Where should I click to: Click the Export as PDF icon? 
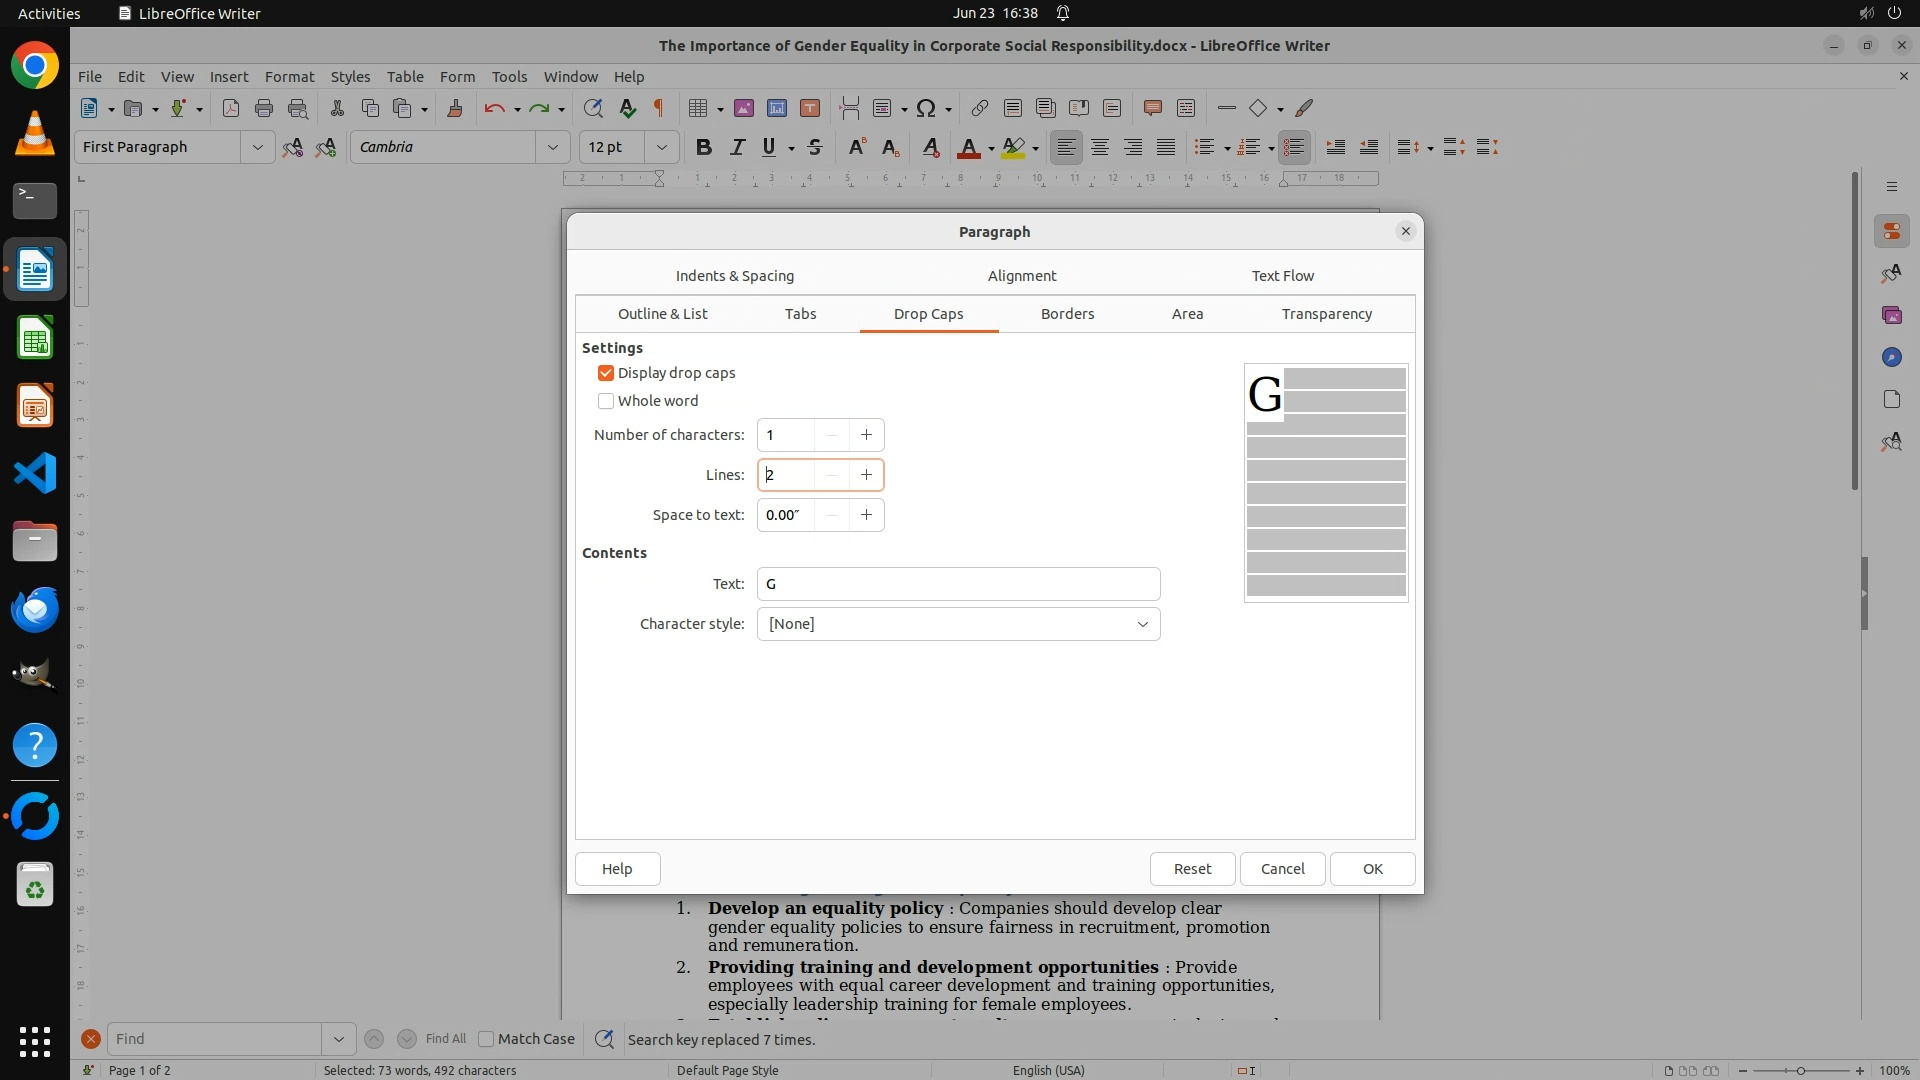231,108
